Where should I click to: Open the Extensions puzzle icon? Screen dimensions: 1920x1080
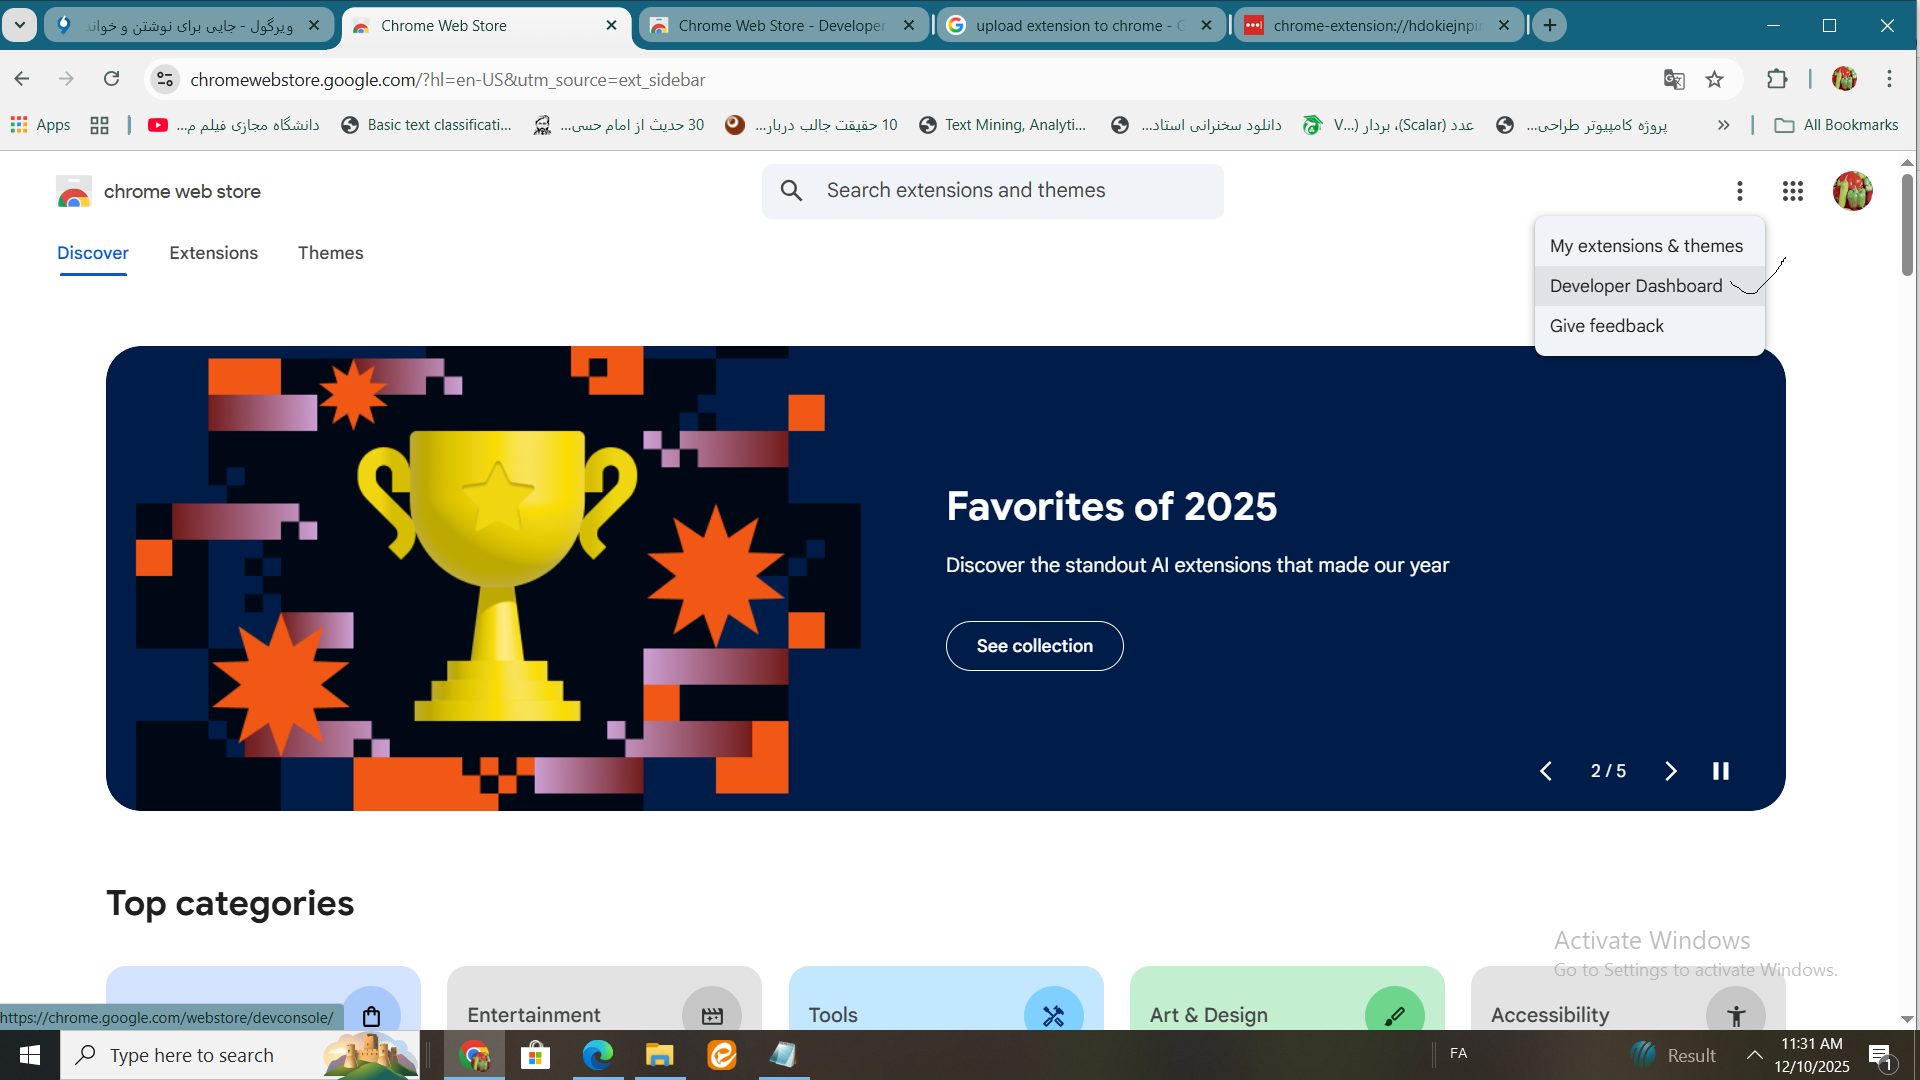coord(1776,80)
